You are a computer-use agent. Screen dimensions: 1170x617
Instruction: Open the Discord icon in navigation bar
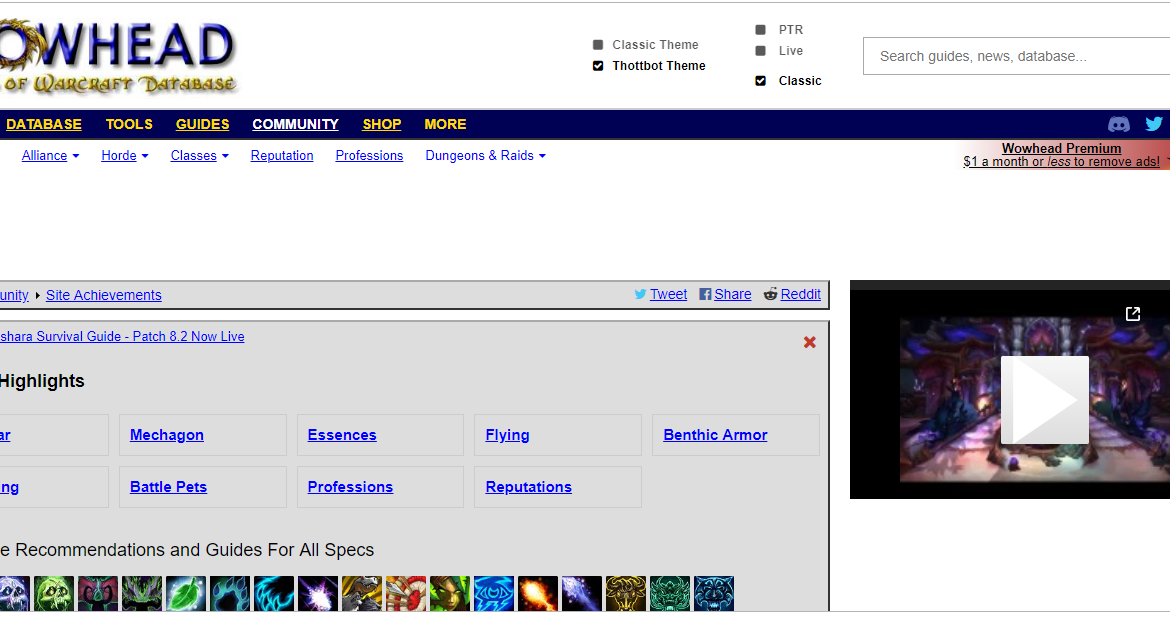pos(1119,124)
